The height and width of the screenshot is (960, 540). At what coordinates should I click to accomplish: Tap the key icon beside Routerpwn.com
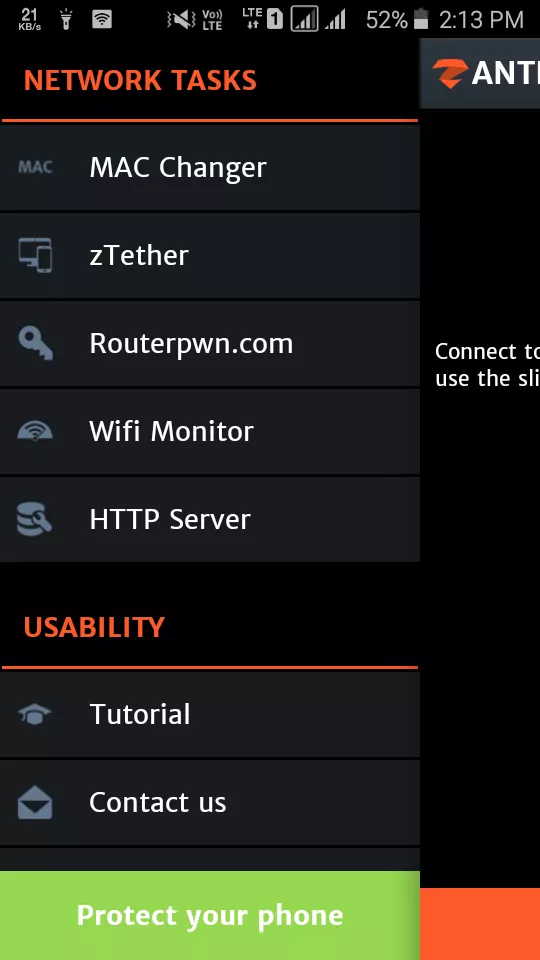point(35,343)
